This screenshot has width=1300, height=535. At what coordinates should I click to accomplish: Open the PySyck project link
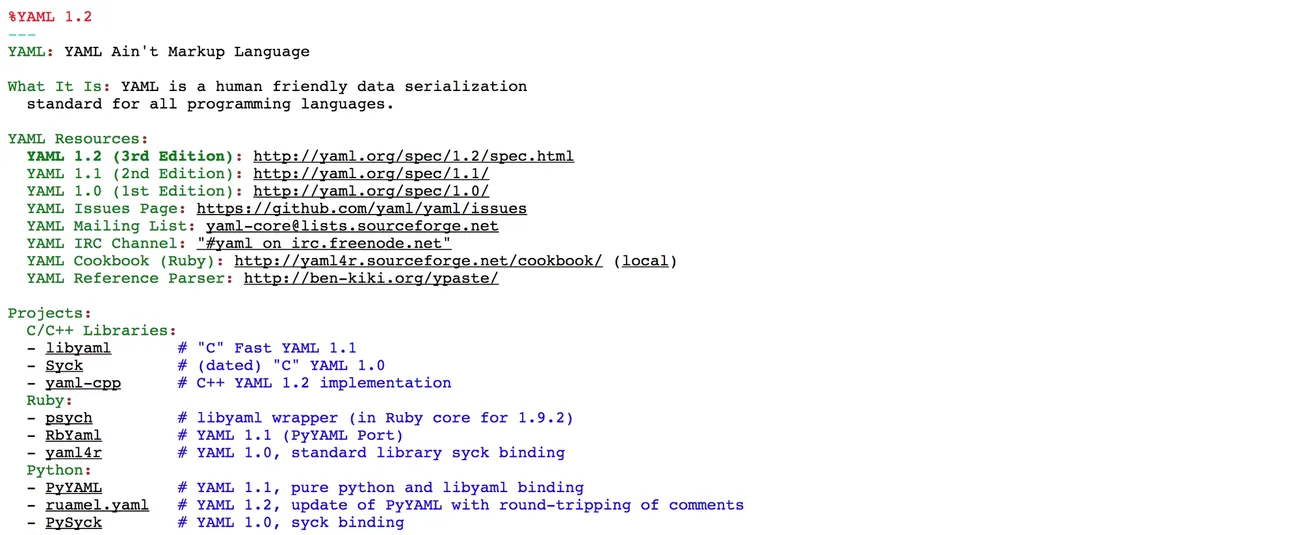point(73,523)
